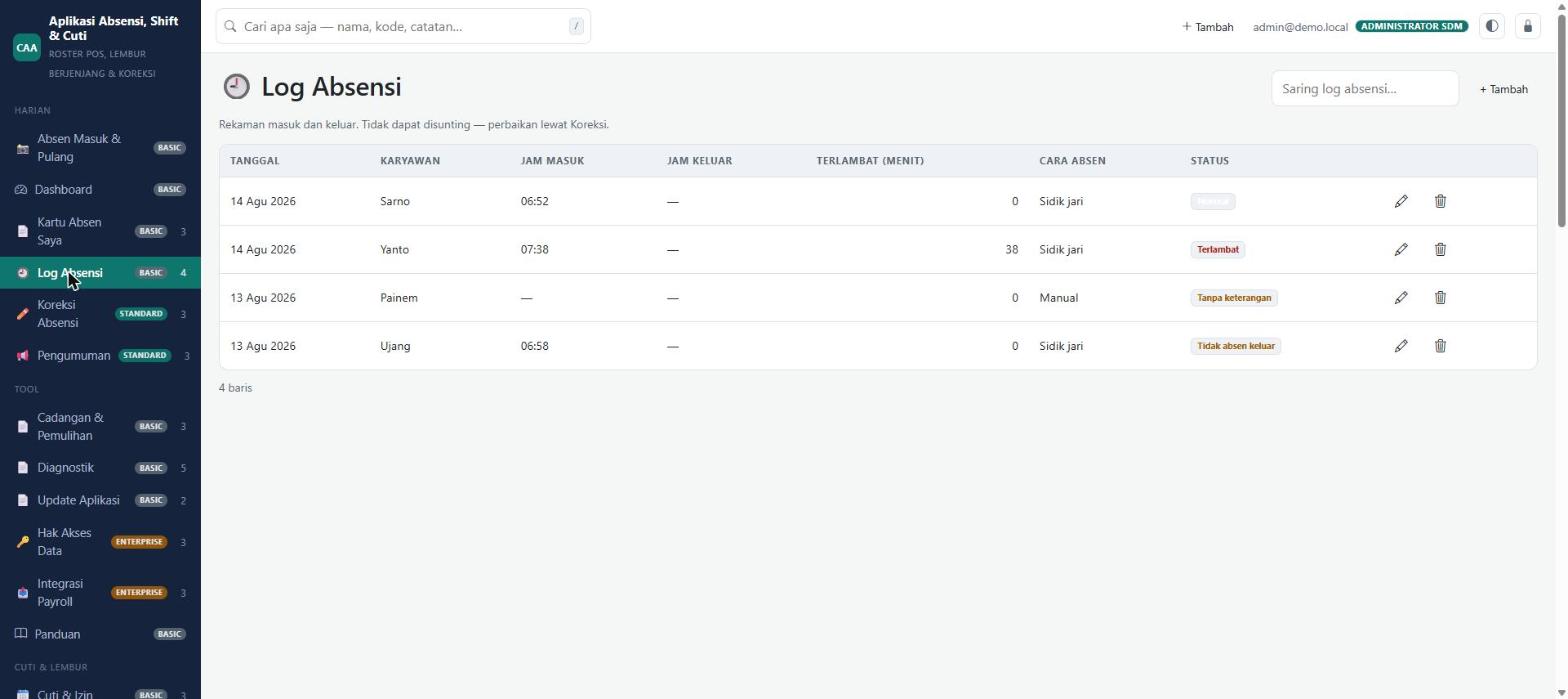
Task: Open the Diagnostik tool
Action: point(100,468)
